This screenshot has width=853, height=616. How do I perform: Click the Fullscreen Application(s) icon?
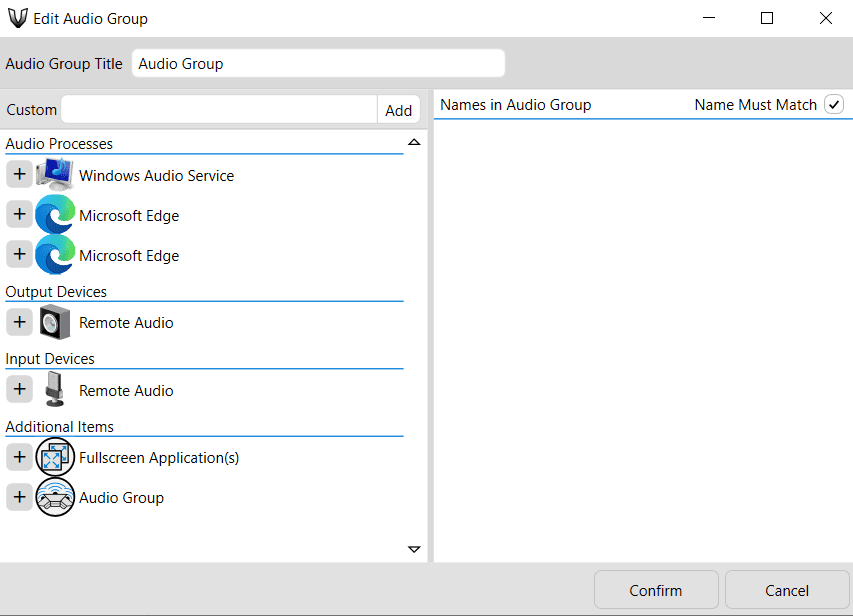pyautogui.click(x=55, y=457)
